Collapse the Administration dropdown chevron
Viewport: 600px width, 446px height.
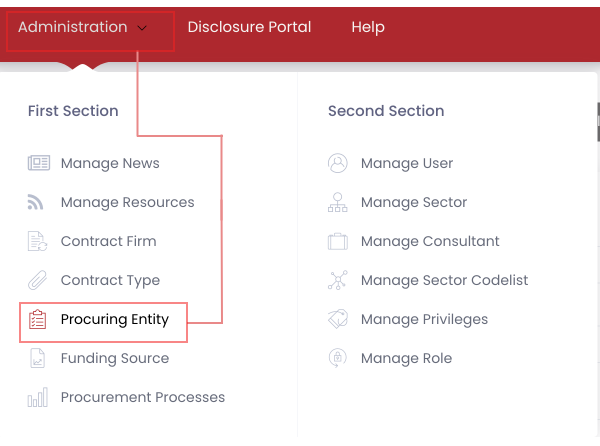[x=142, y=28]
